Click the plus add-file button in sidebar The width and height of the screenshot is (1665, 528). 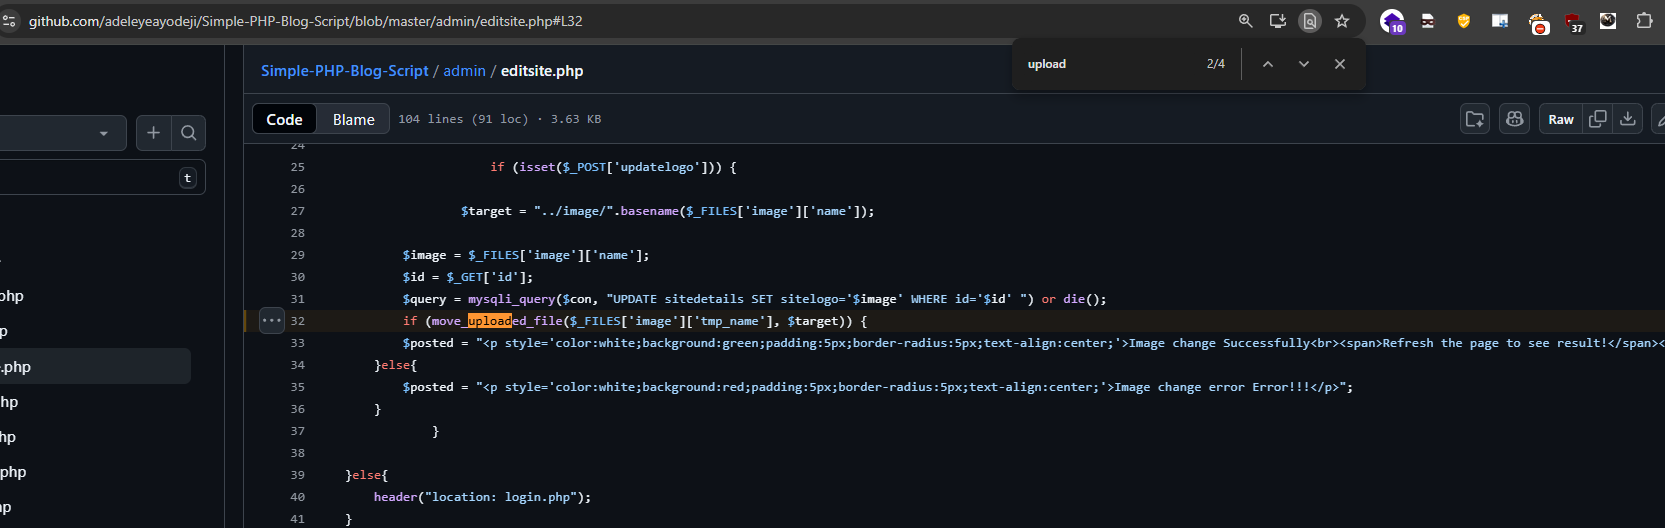pyautogui.click(x=153, y=133)
